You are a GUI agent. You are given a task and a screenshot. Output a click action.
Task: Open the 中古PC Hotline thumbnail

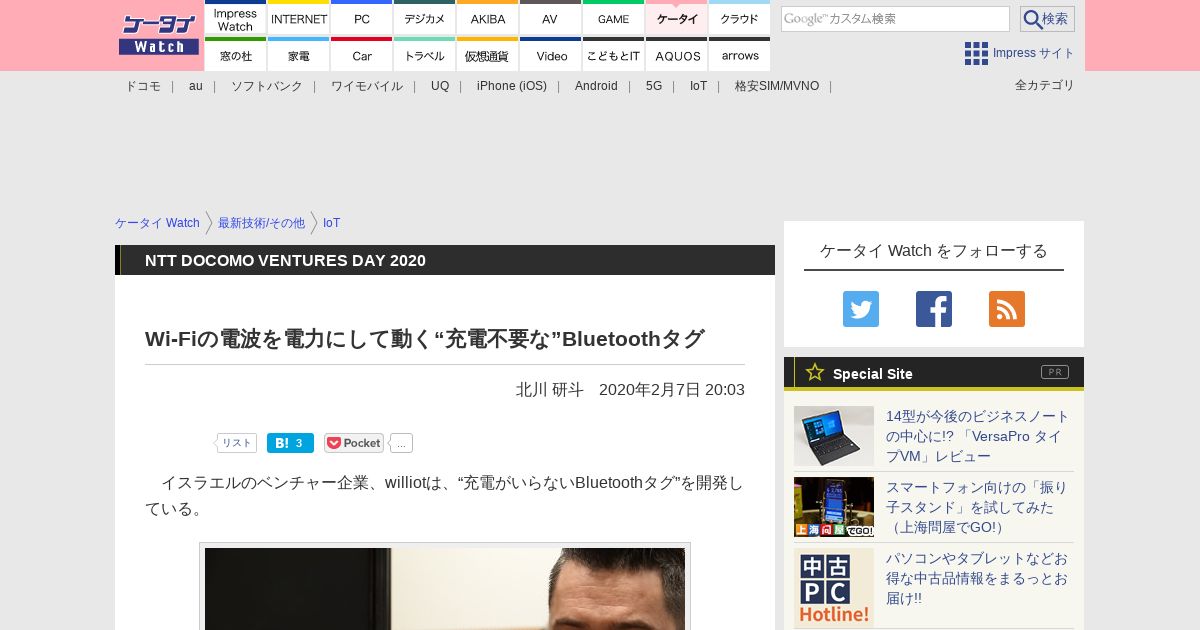pyautogui.click(x=834, y=588)
